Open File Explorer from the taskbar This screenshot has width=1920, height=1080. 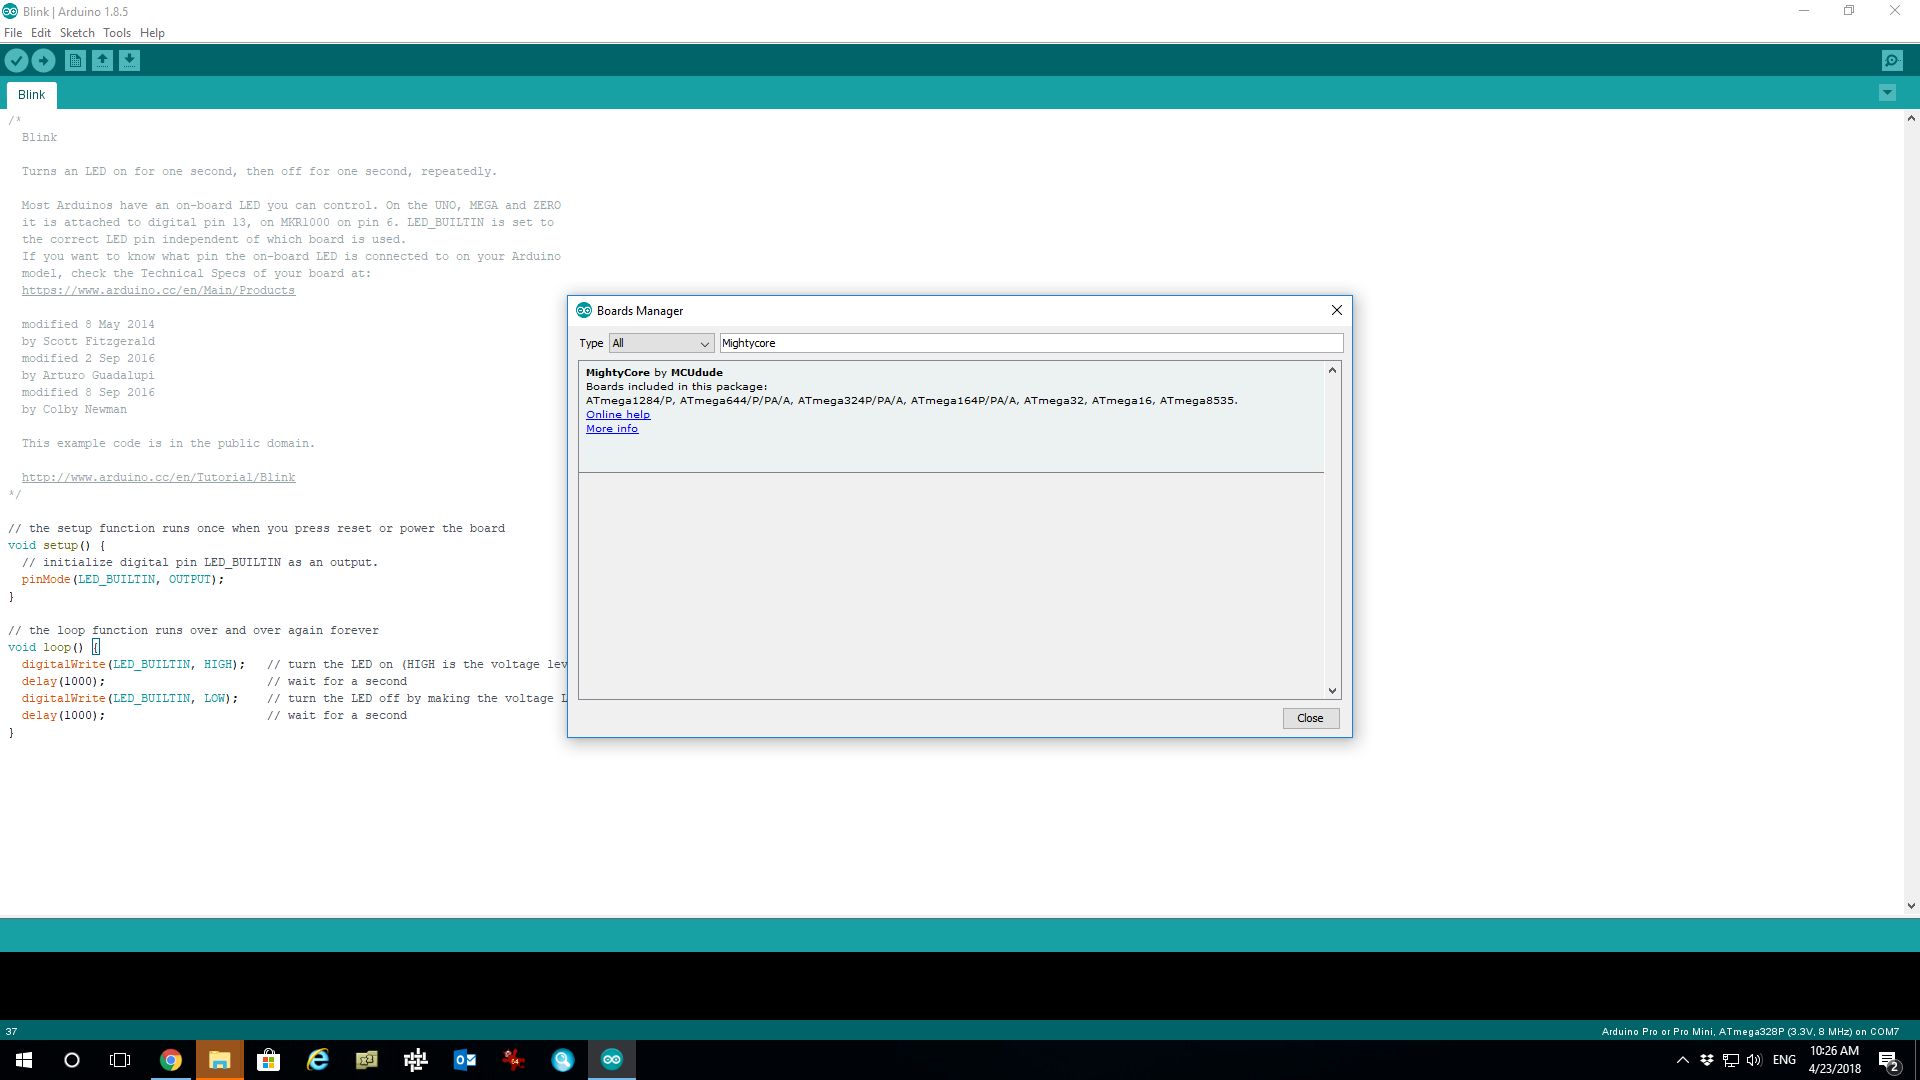click(220, 1060)
